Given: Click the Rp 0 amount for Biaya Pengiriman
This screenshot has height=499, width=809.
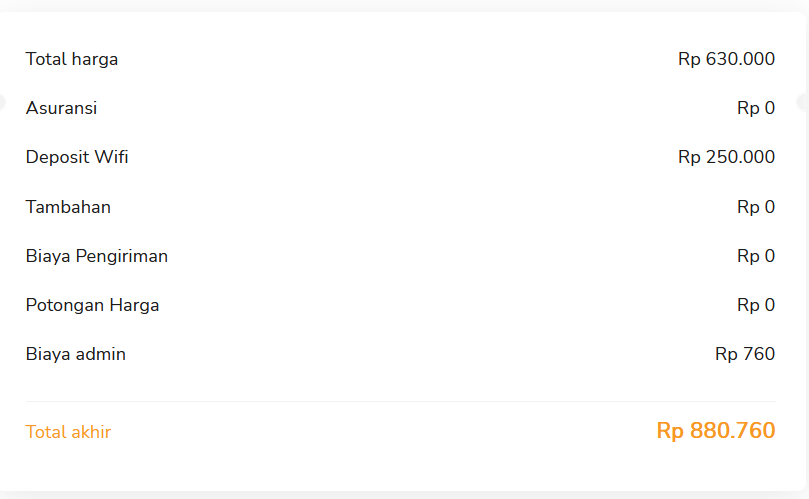Looking at the screenshot, I should [x=755, y=256].
